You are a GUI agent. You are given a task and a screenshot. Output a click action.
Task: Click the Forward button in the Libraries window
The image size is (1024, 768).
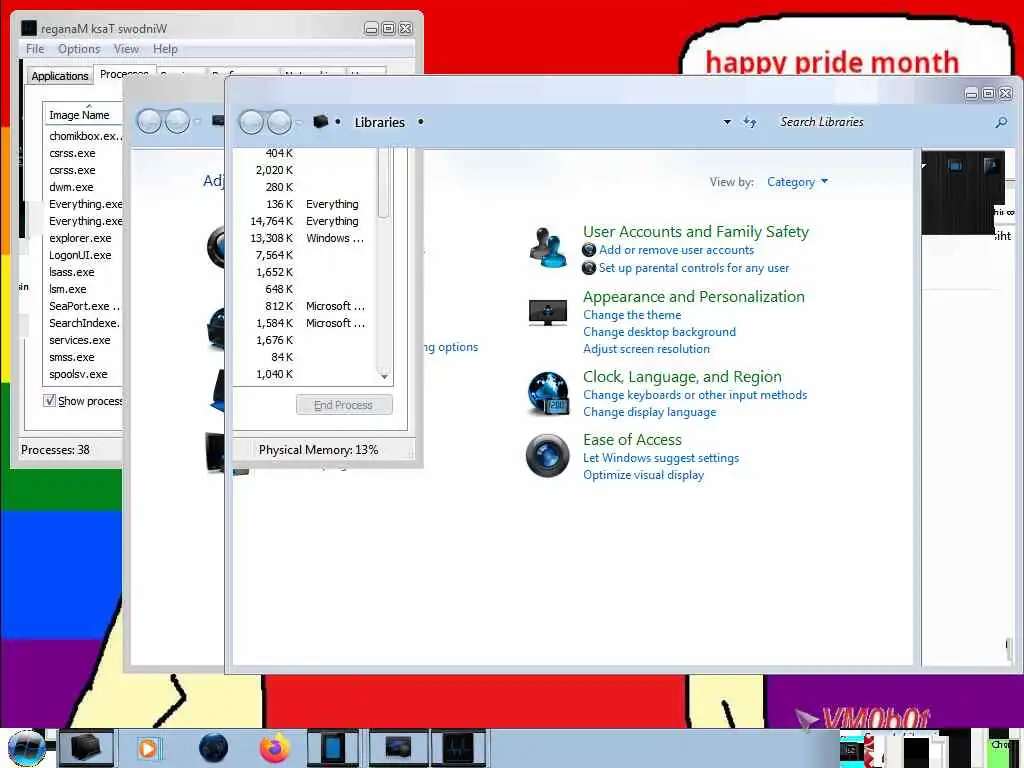coord(280,122)
